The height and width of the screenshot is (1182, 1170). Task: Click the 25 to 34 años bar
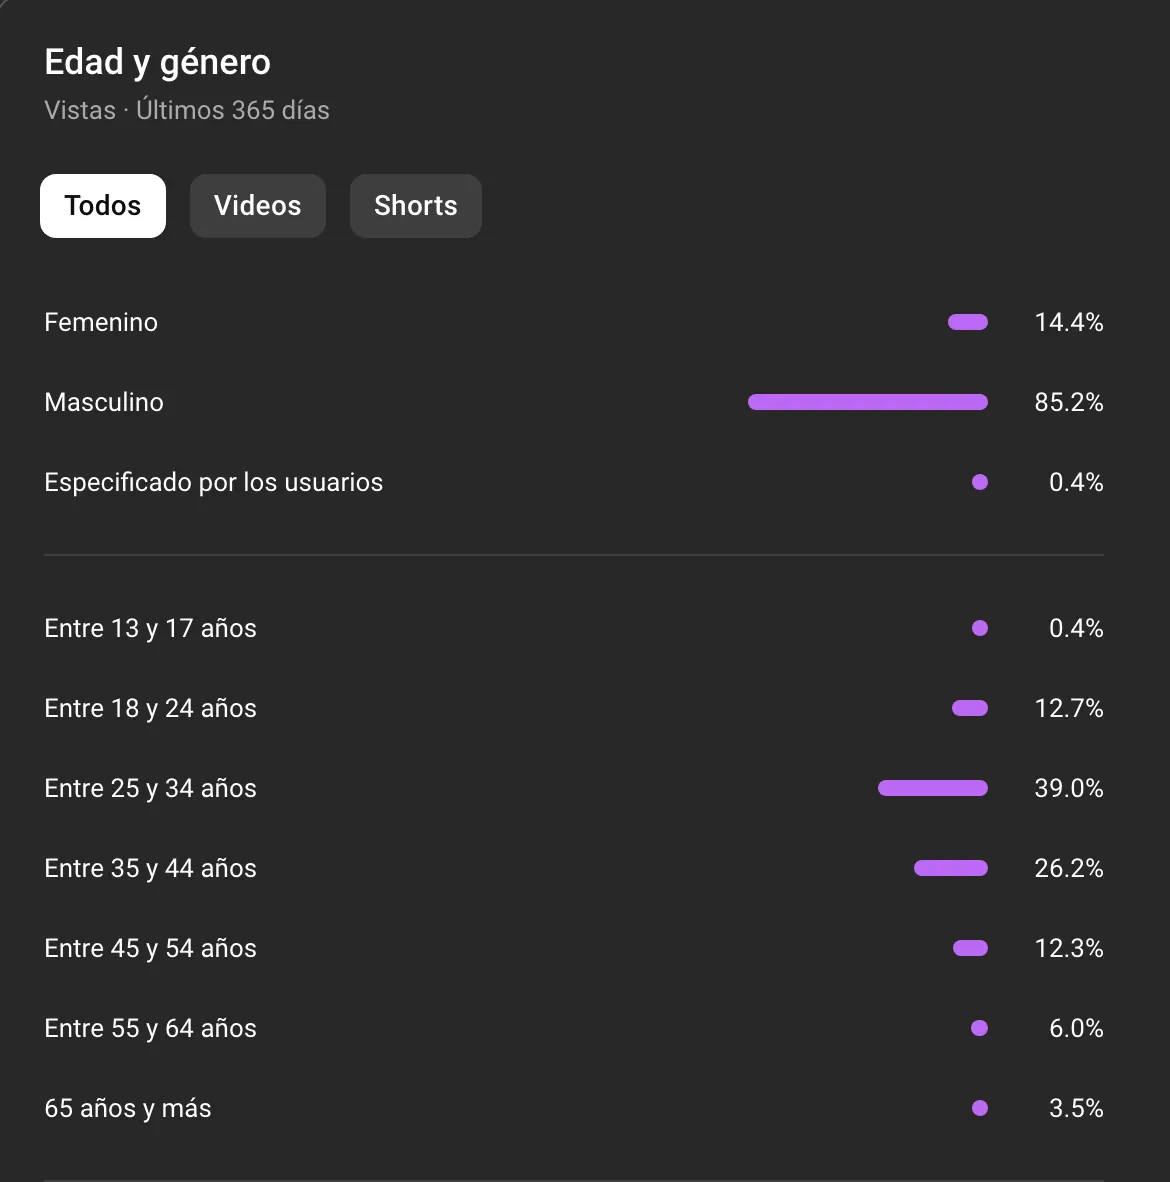pos(932,788)
